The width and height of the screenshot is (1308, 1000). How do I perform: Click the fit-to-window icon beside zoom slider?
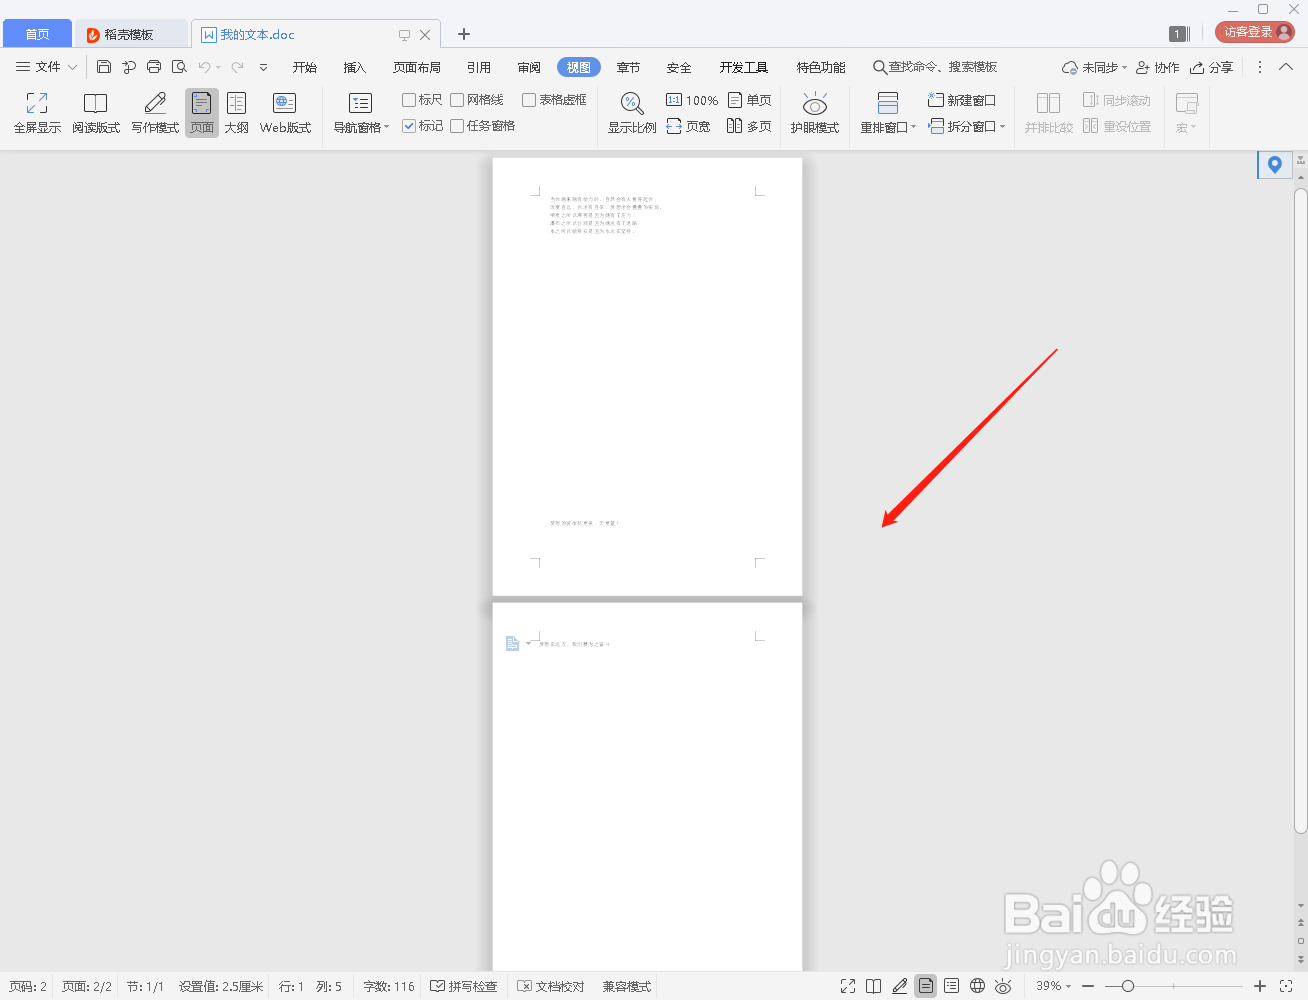[1286, 986]
